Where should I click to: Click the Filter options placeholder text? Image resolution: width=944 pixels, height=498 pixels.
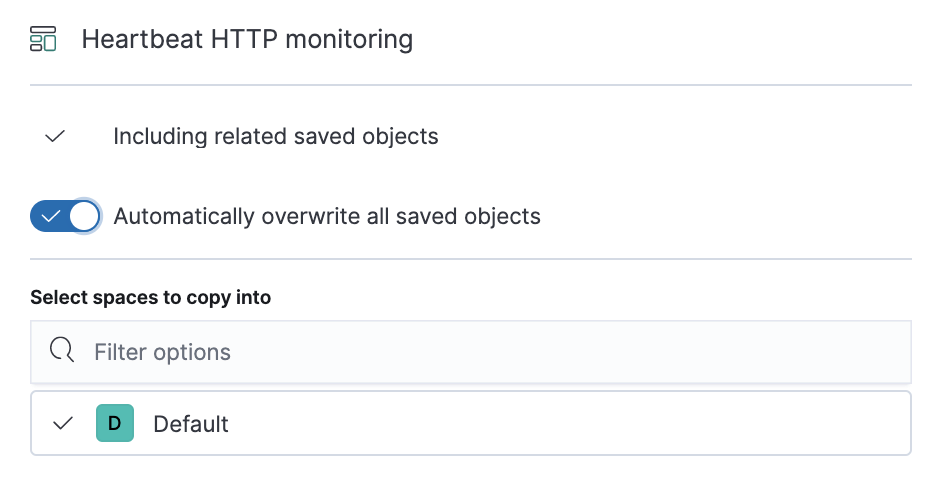pyautogui.click(x=162, y=352)
